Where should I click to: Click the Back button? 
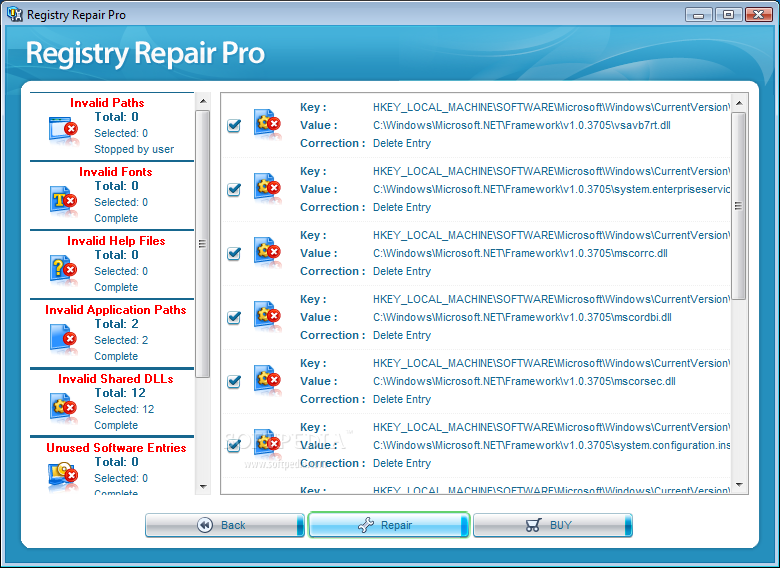[224, 525]
